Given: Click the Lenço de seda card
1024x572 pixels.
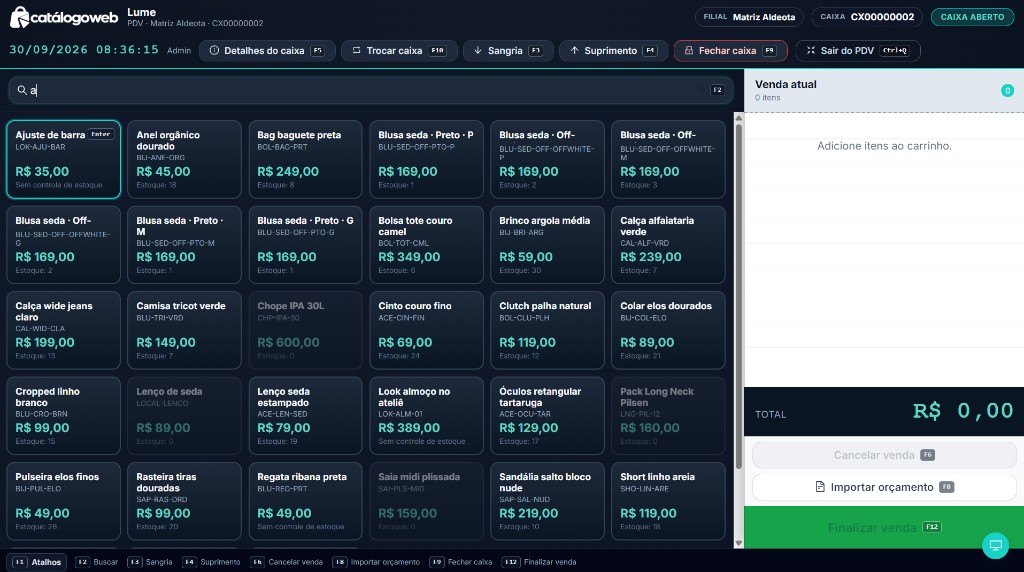Looking at the screenshot, I should click(x=184, y=416).
